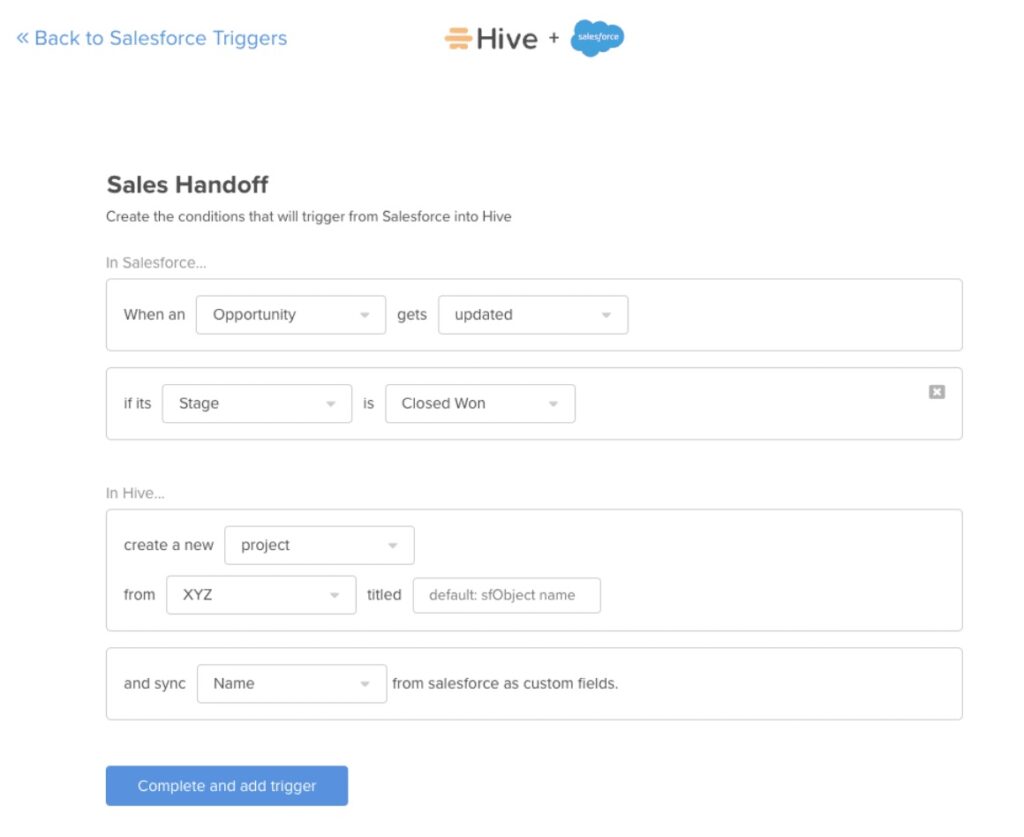Remove the Stage condition with the X icon
Screen dimensions: 1024x837
click(x=937, y=392)
